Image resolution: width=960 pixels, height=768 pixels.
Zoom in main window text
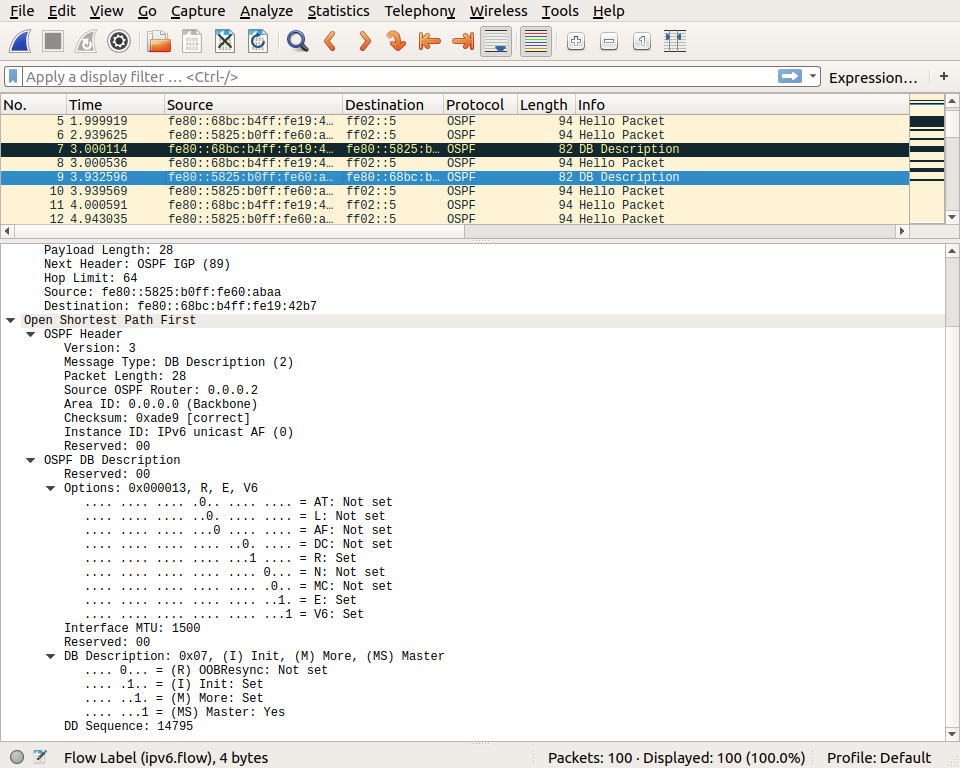coord(576,42)
